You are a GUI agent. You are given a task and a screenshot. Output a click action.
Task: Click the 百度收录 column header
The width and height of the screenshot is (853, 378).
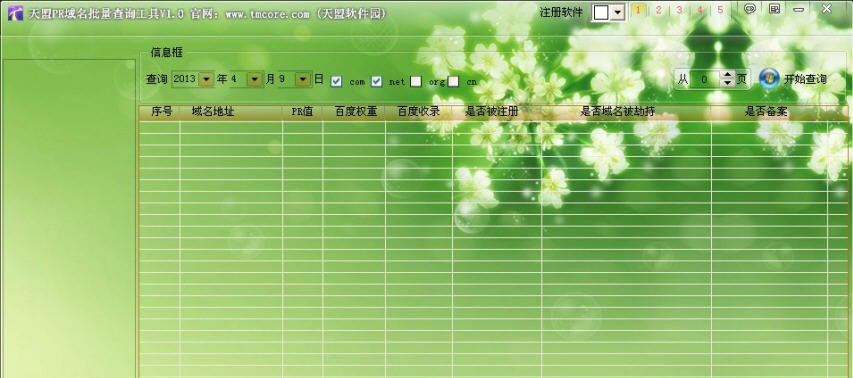click(418, 112)
